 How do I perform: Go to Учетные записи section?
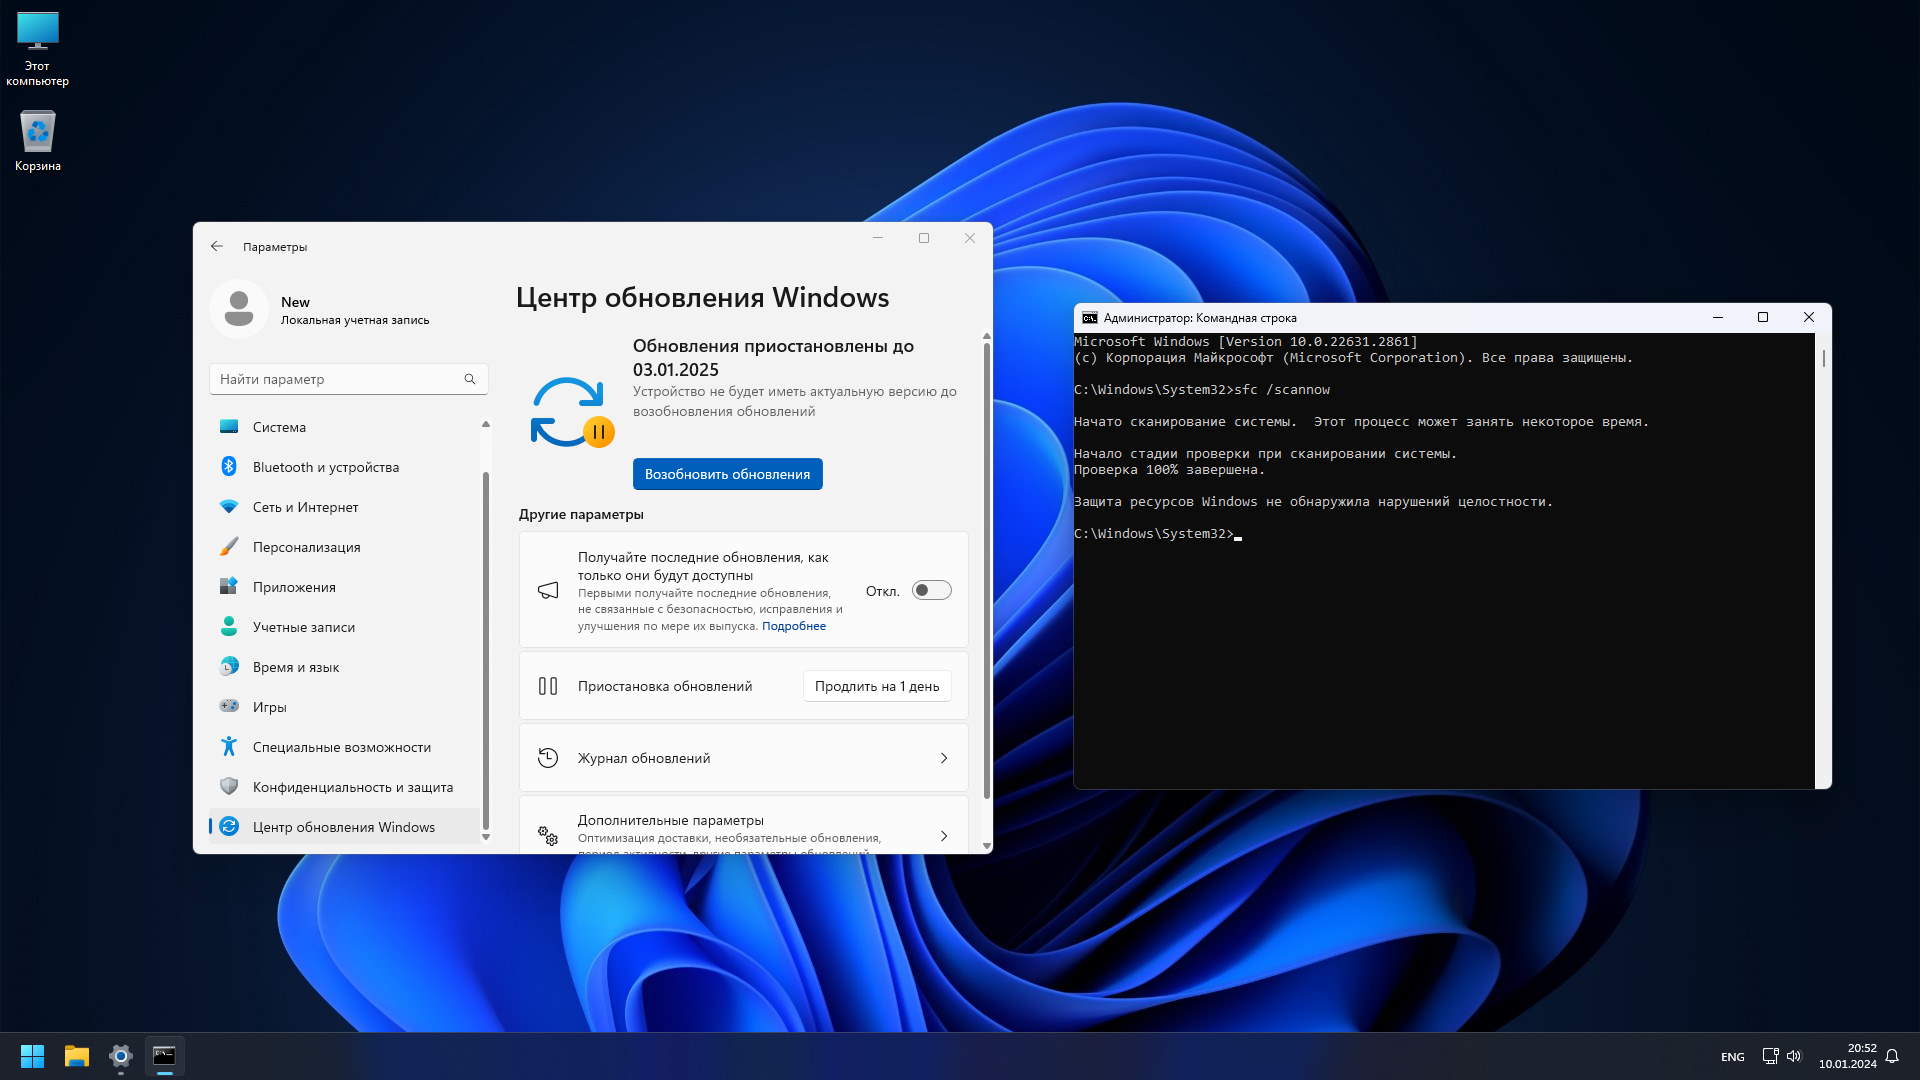(303, 627)
